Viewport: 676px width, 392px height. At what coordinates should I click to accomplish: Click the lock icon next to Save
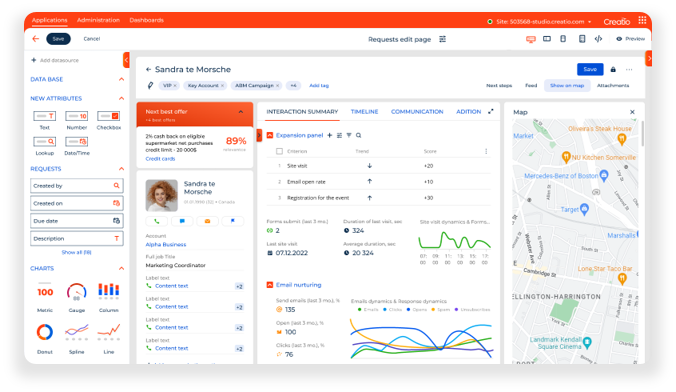click(613, 69)
